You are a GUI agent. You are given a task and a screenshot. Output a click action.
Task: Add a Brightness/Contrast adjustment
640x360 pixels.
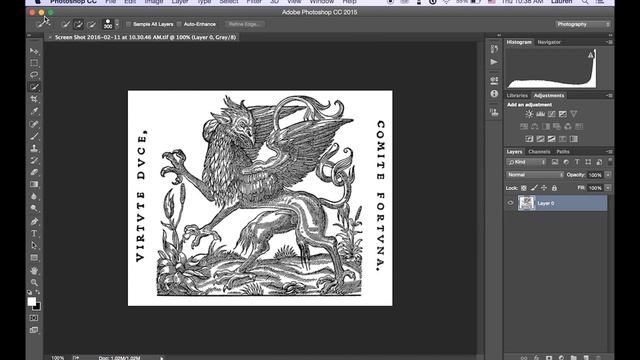tap(529, 114)
